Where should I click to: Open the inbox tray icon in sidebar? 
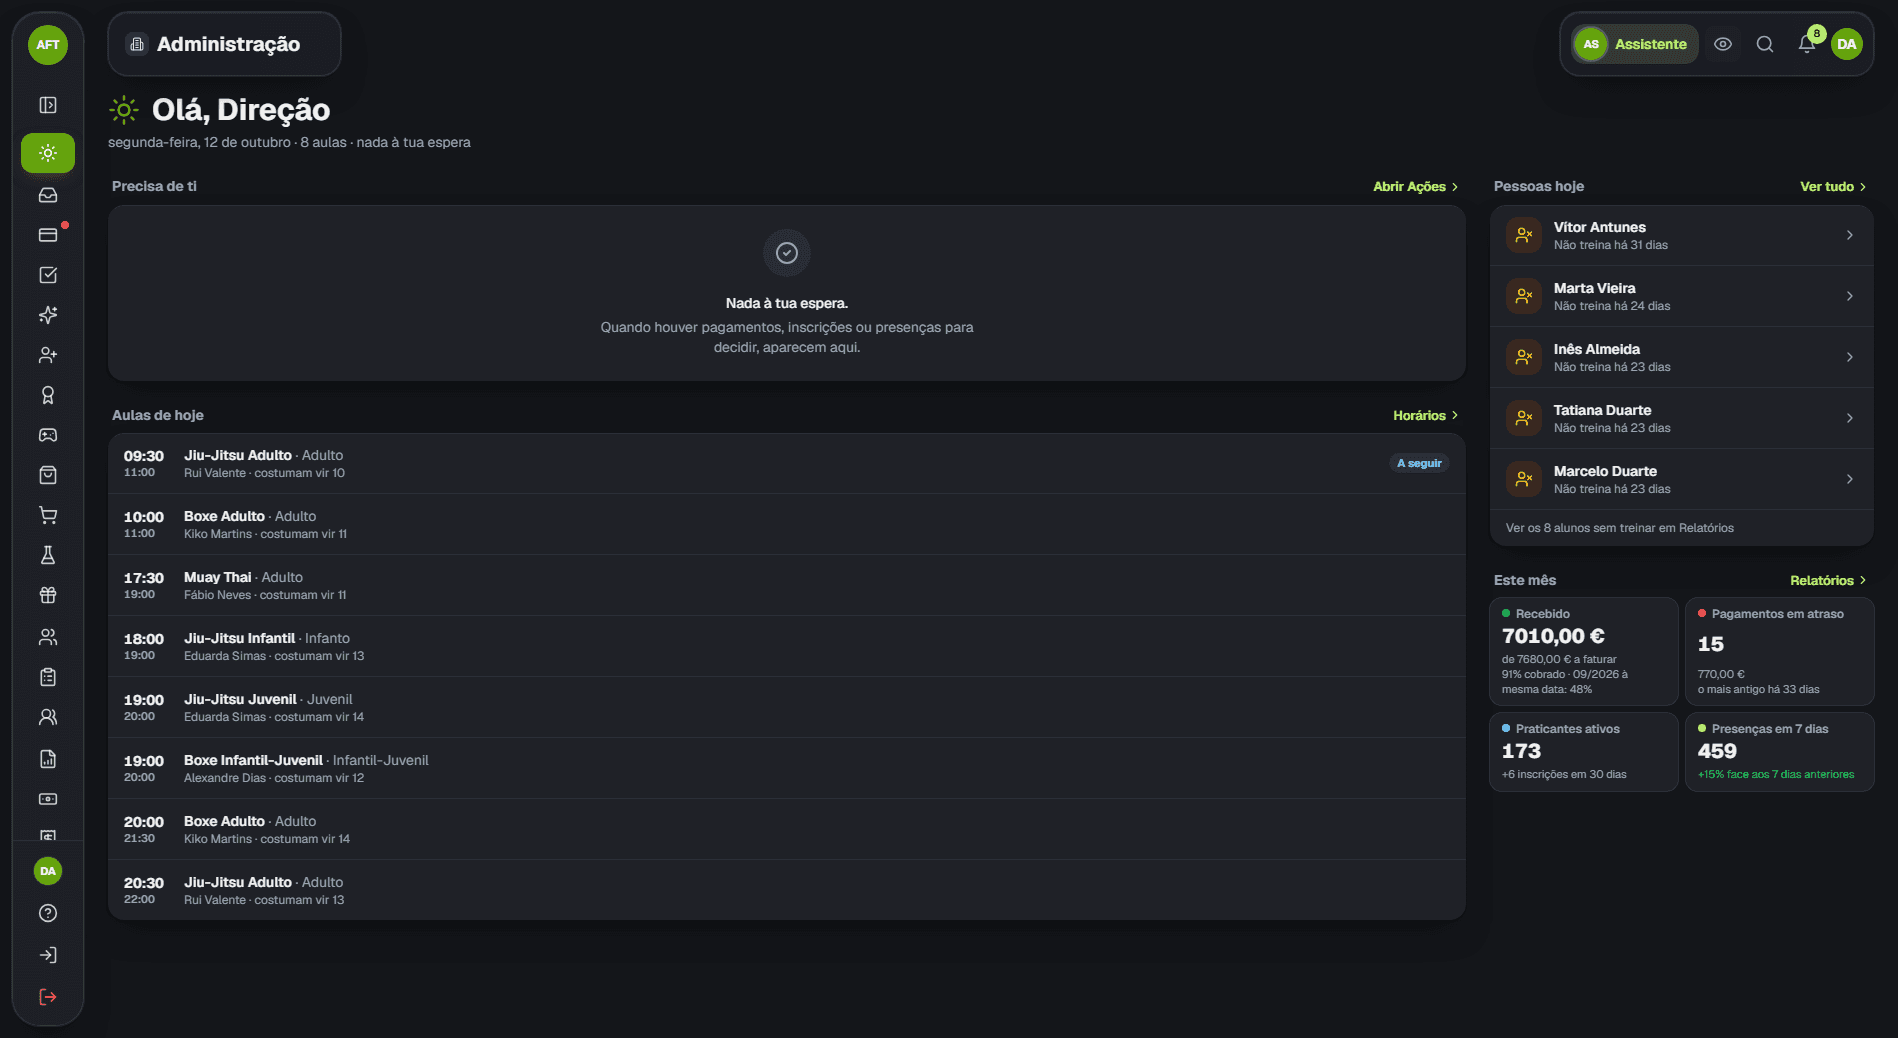coord(48,195)
